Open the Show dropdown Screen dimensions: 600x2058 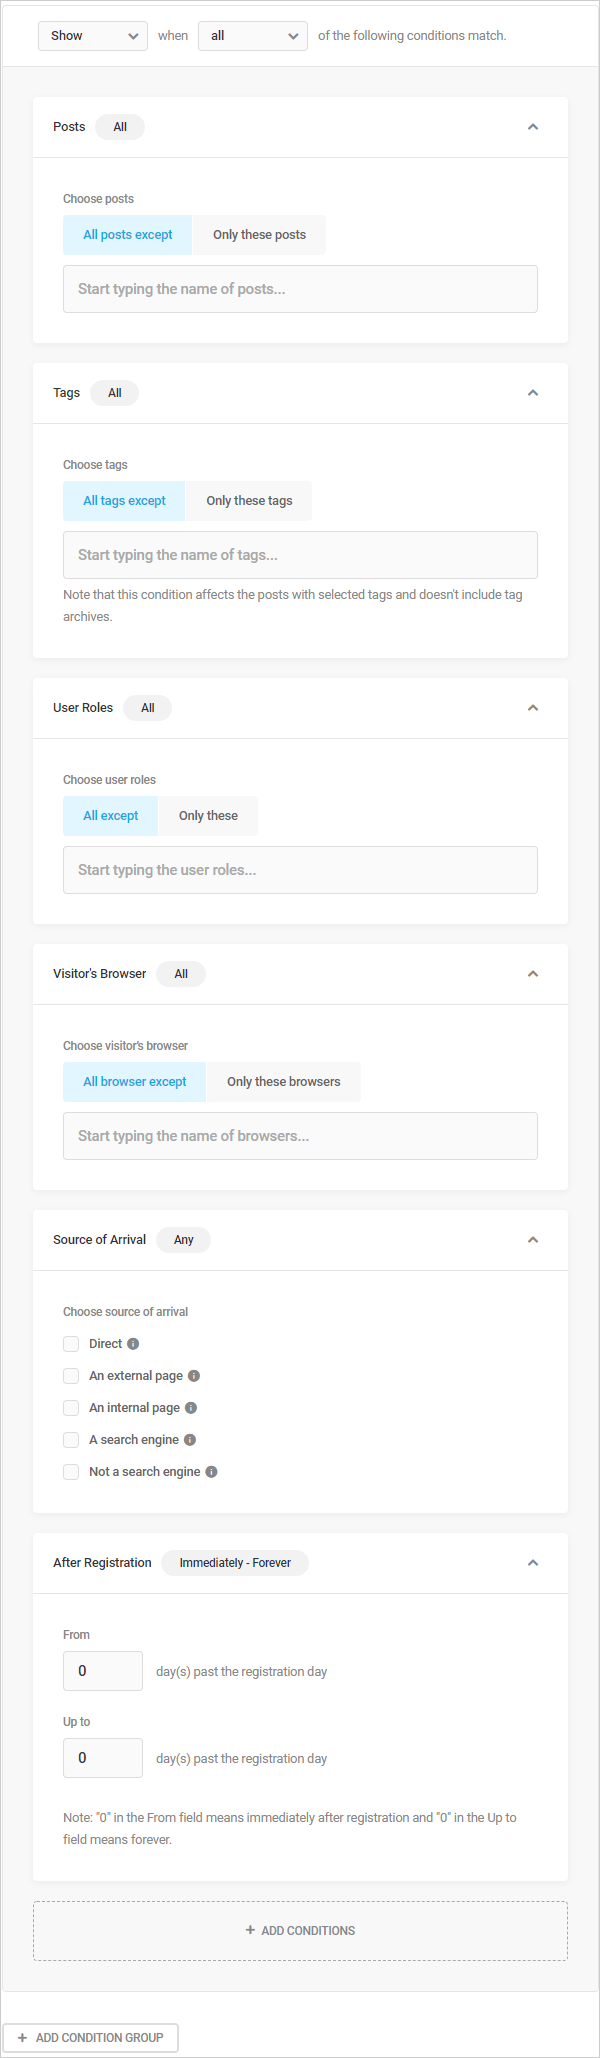[93, 36]
